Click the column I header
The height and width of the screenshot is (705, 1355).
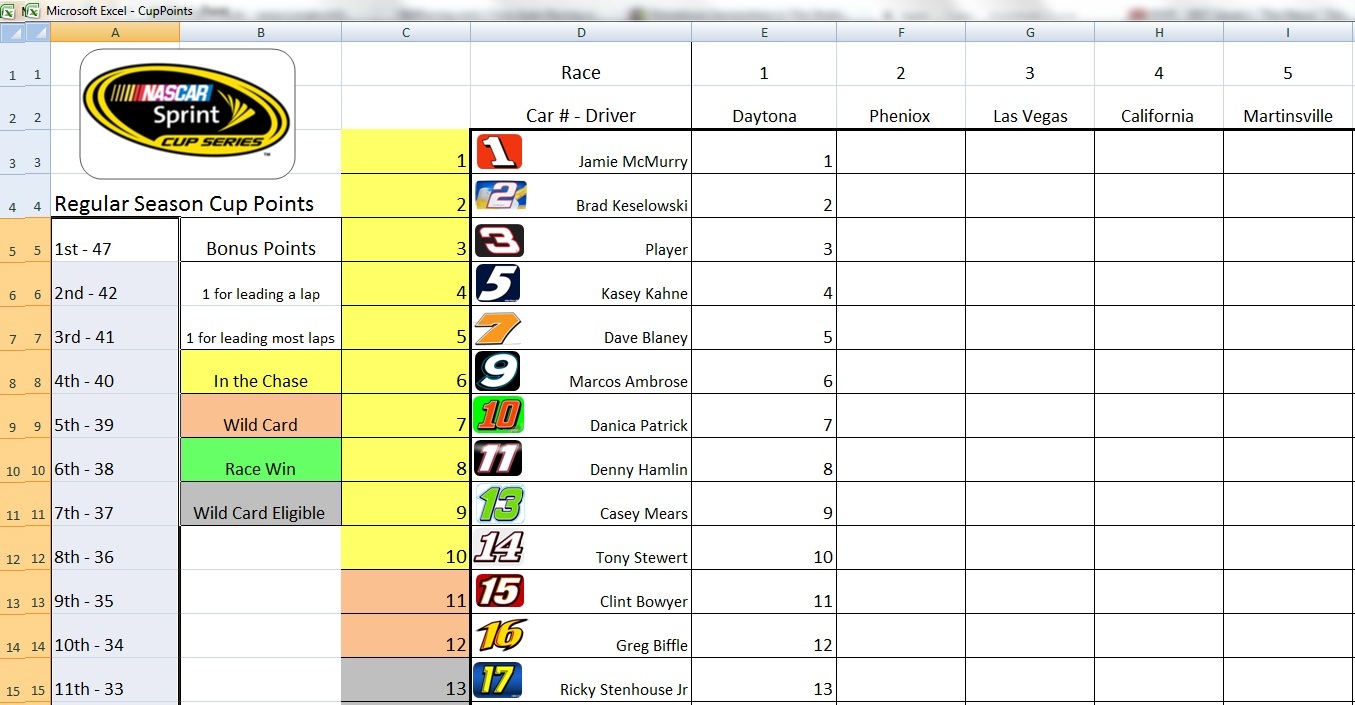pos(1288,32)
